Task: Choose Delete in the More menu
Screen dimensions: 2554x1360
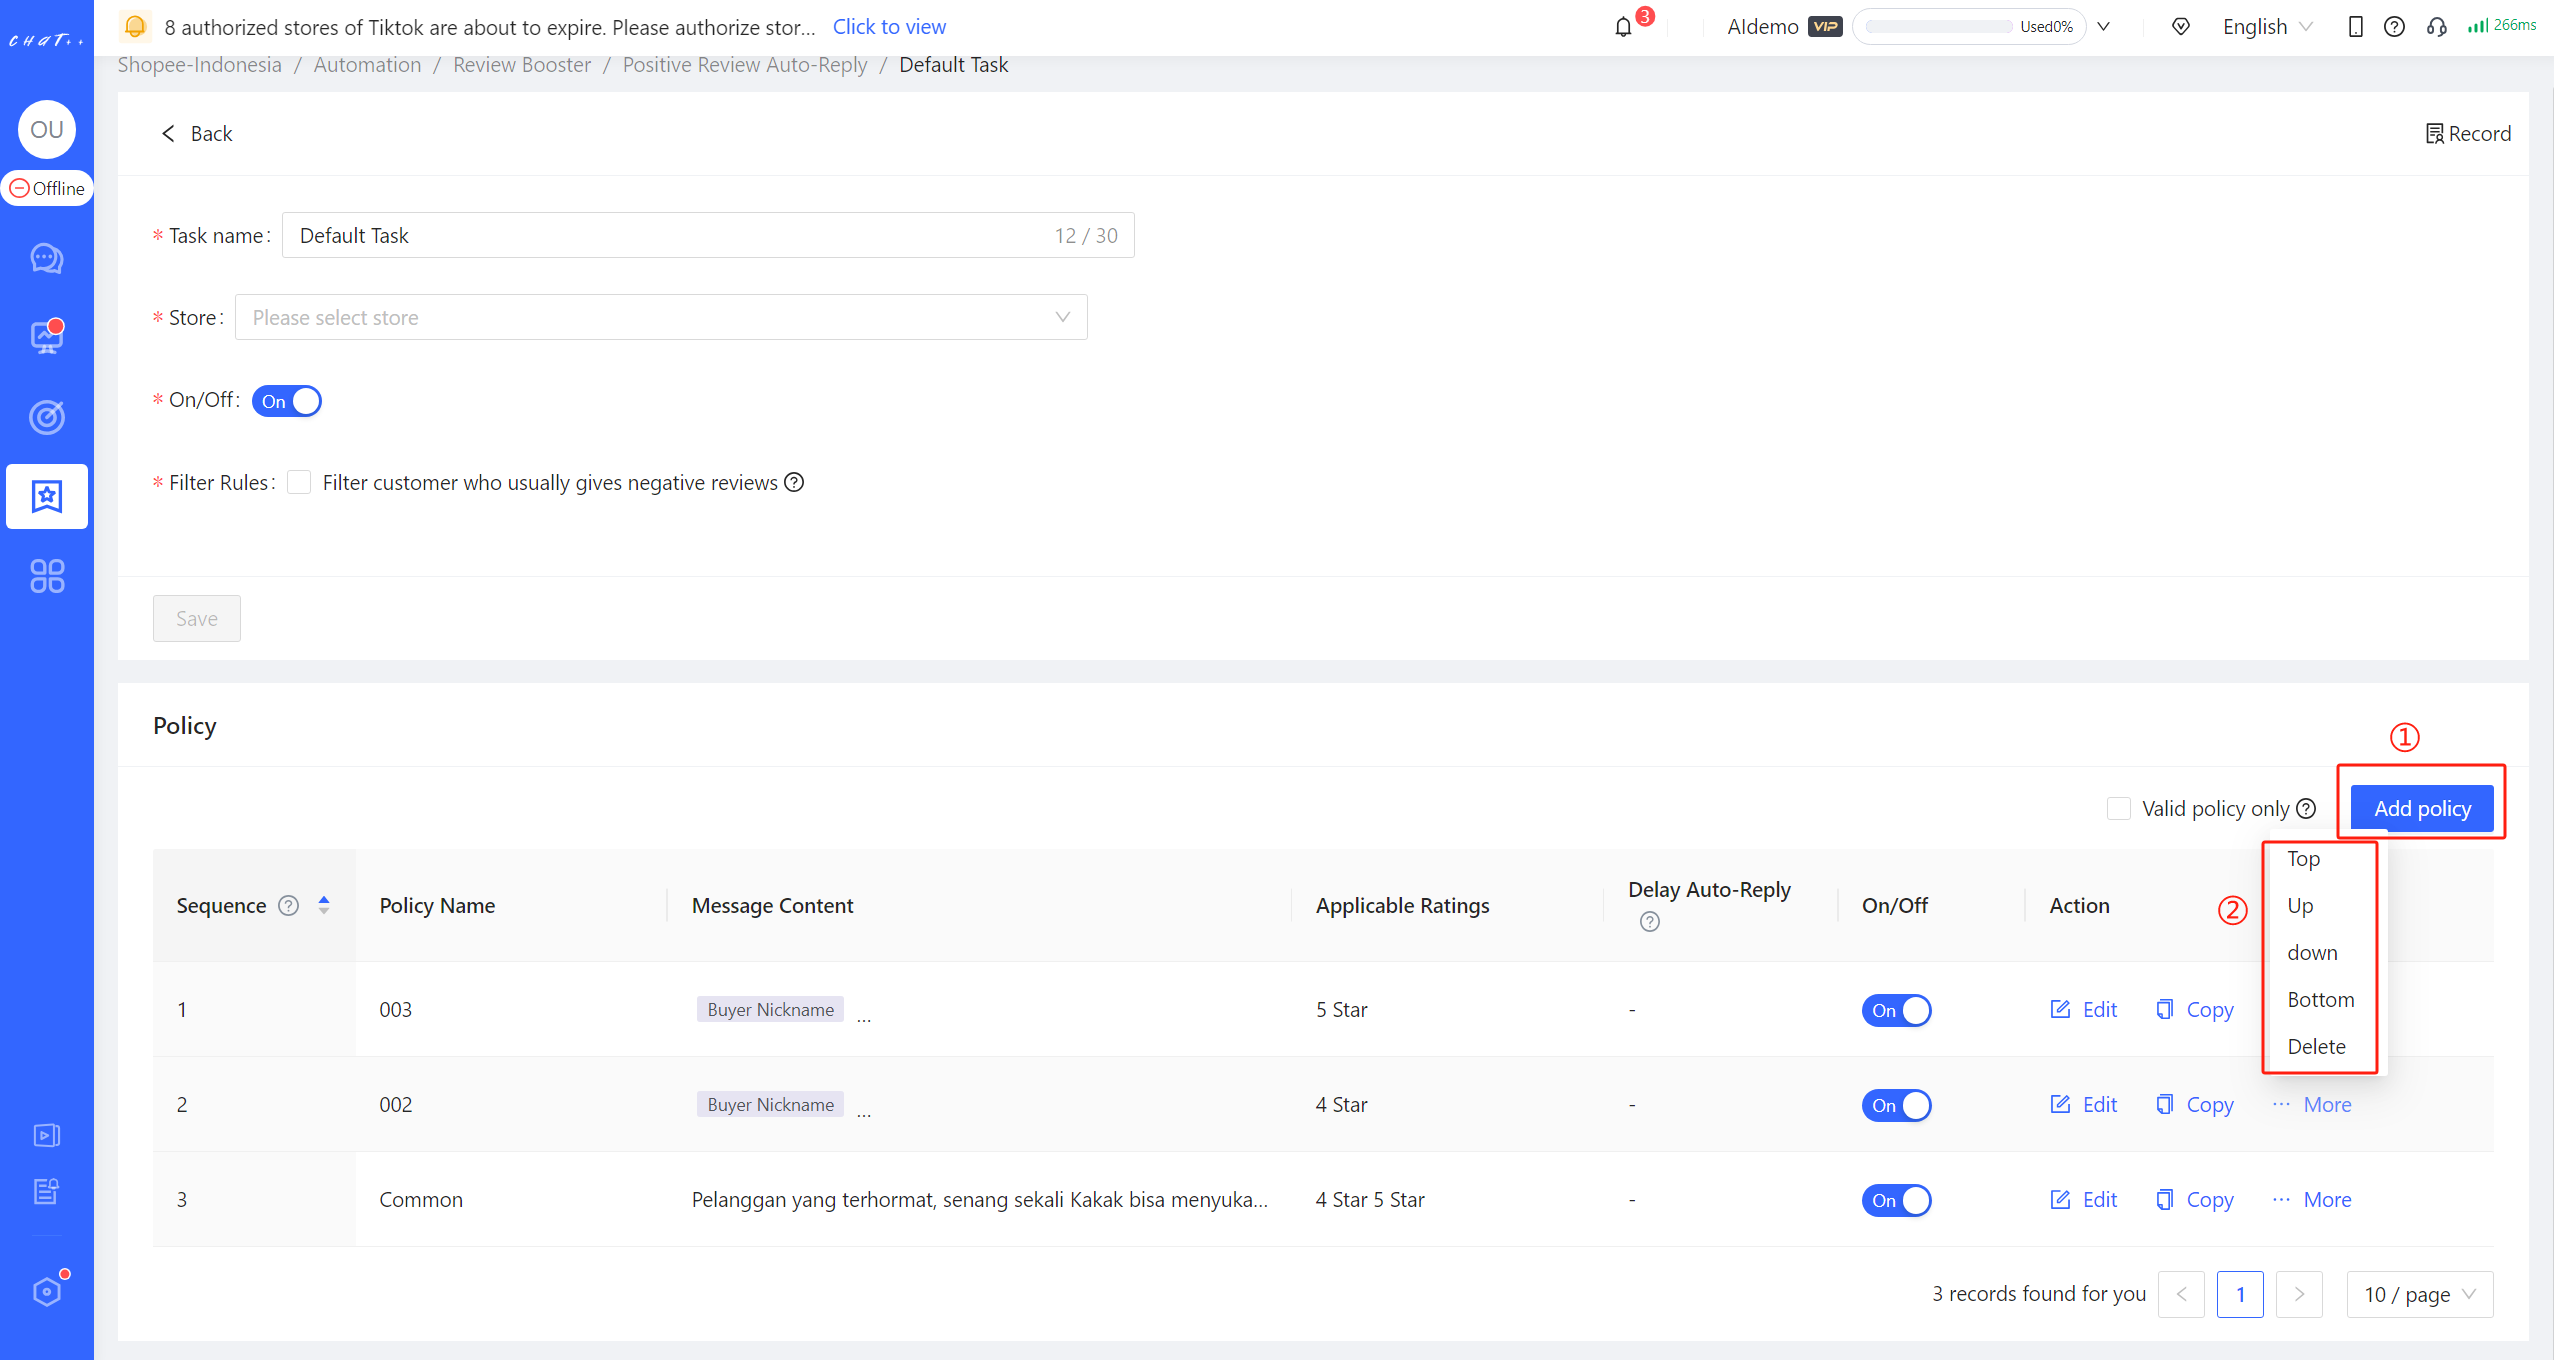Action: [x=2316, y=1046]
